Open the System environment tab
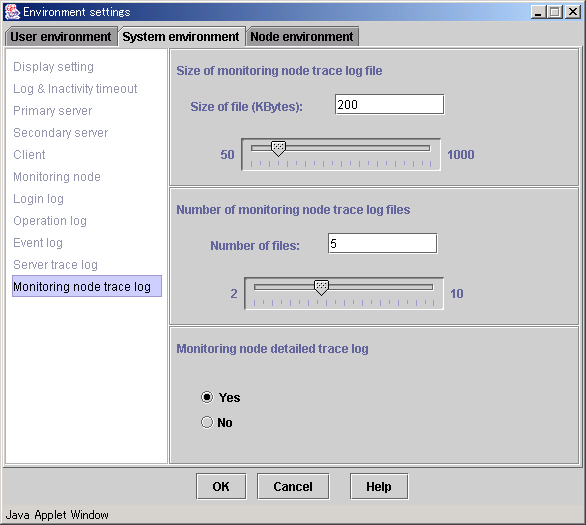This screenshot has height=525, width=586. (x=181, y=37)
